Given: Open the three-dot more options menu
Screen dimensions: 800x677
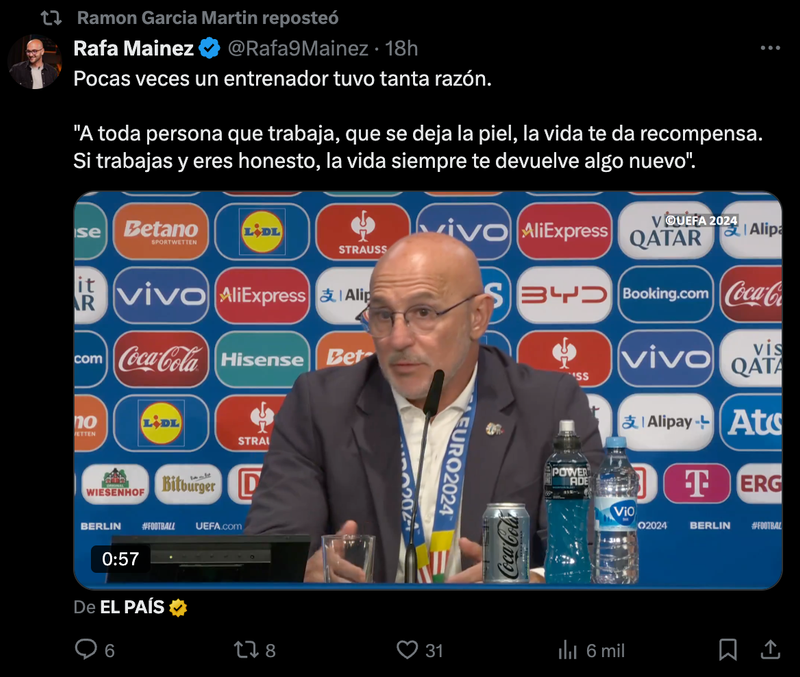Looking at the screenshot, I should click(770, 48).
